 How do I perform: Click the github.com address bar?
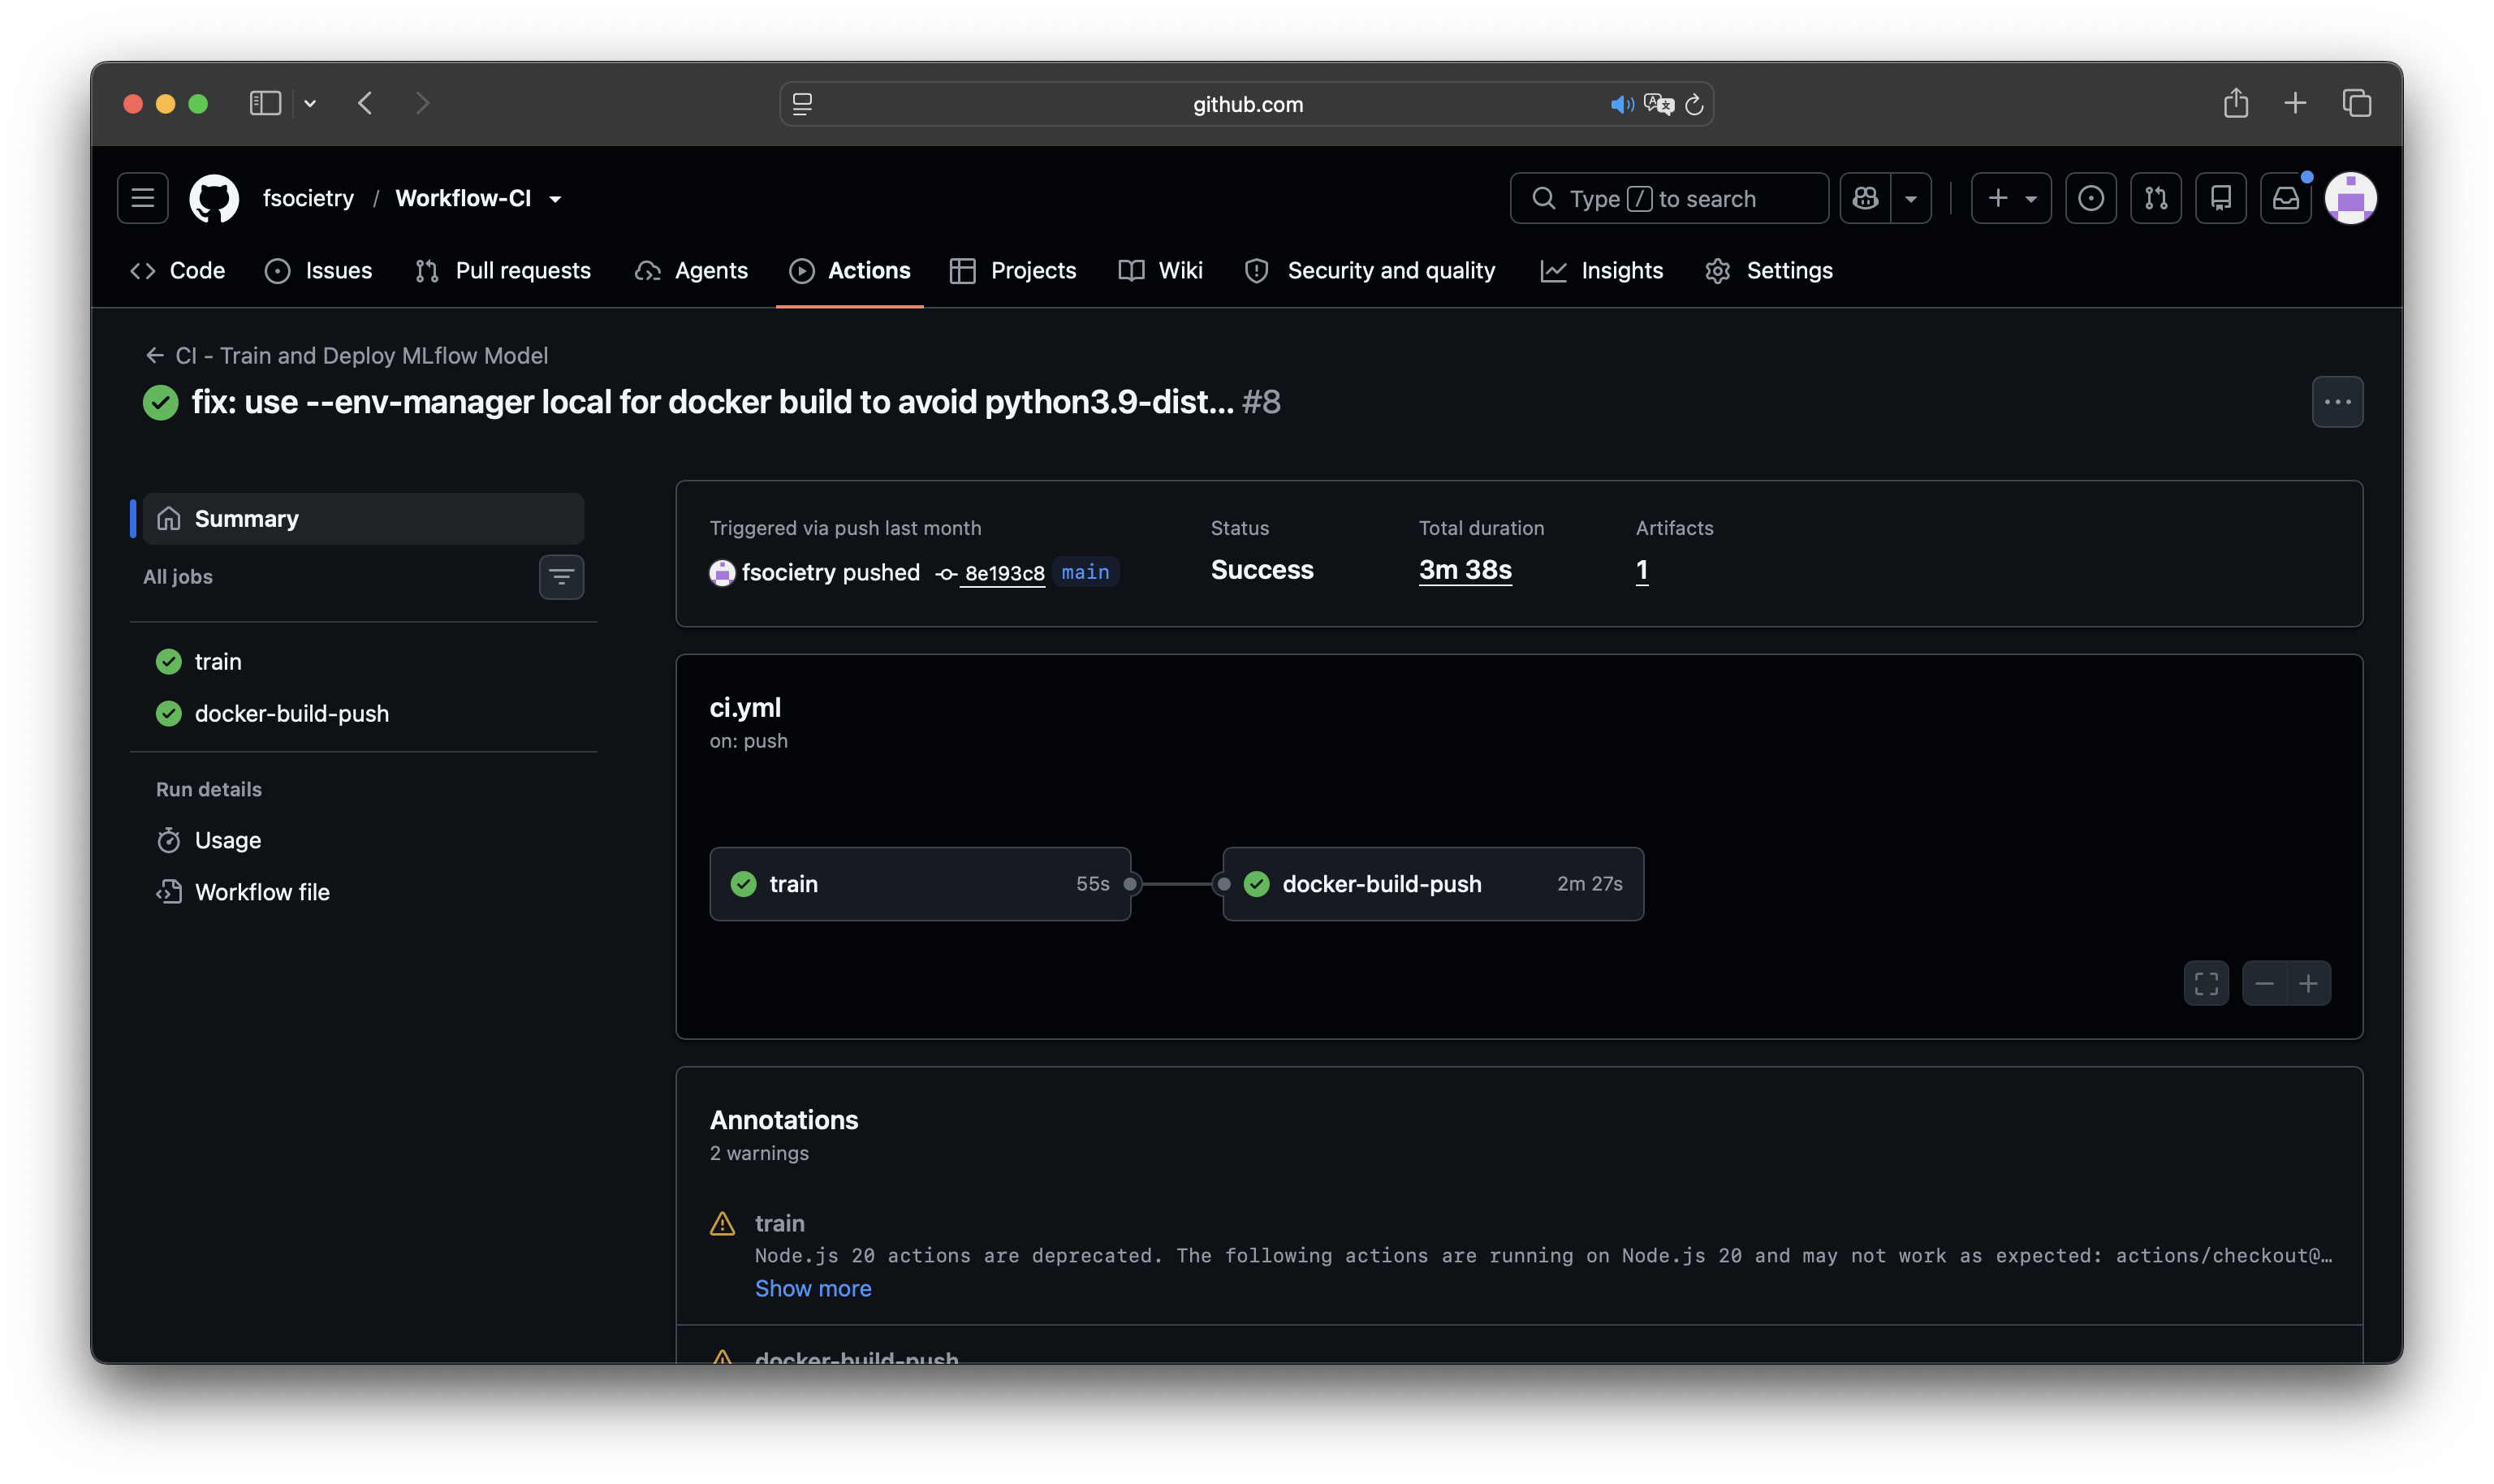(x=1246, y=104)
